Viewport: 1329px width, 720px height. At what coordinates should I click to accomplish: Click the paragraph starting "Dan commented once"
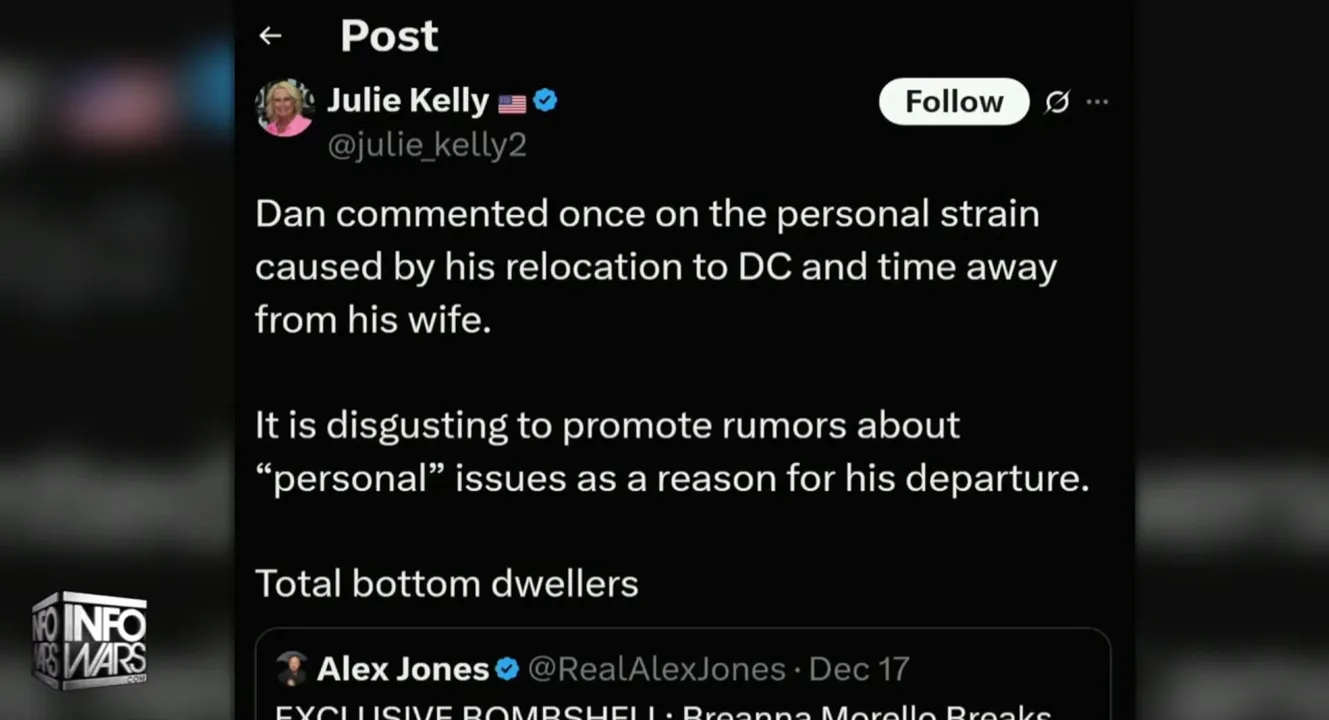coord(655,266)
